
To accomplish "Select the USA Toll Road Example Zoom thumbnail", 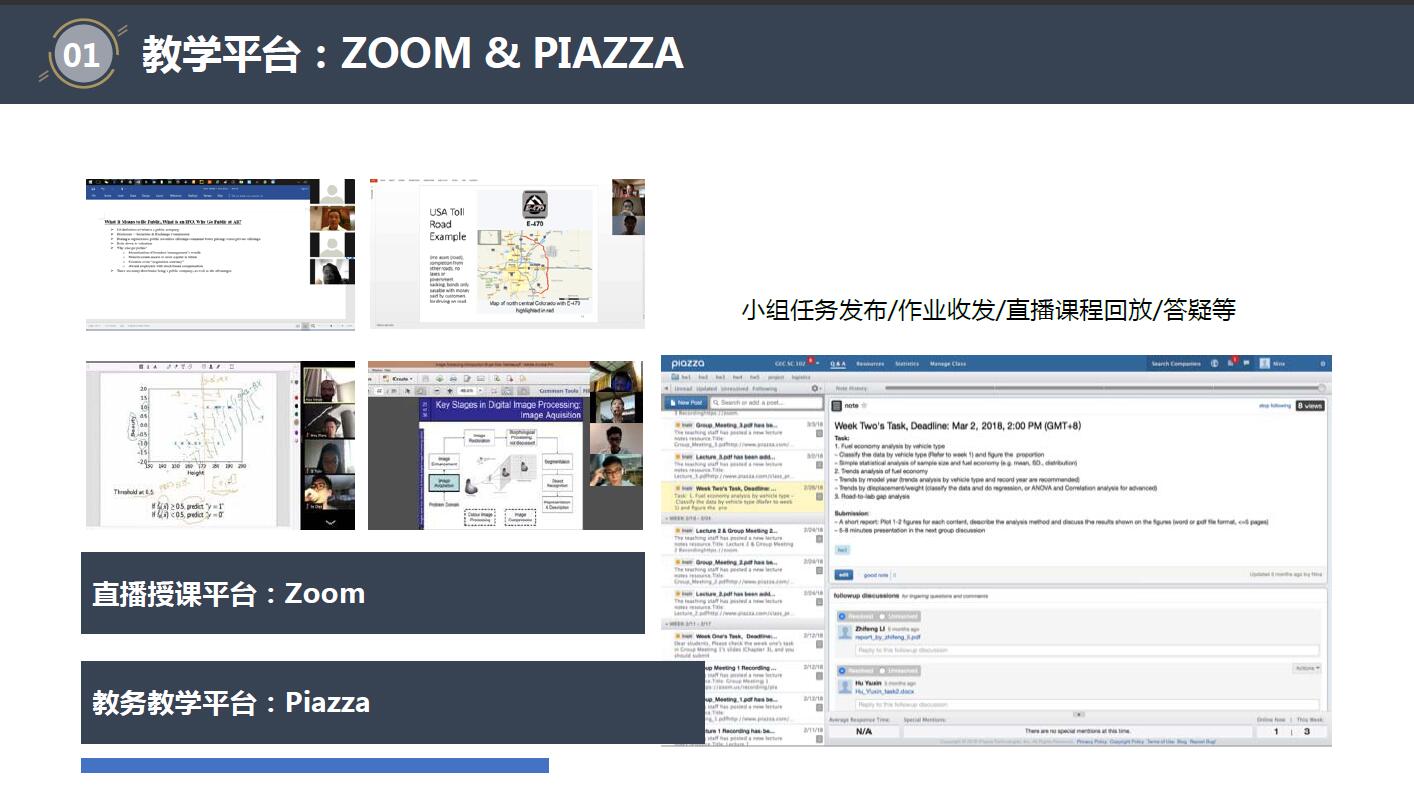I will point(507,254).
